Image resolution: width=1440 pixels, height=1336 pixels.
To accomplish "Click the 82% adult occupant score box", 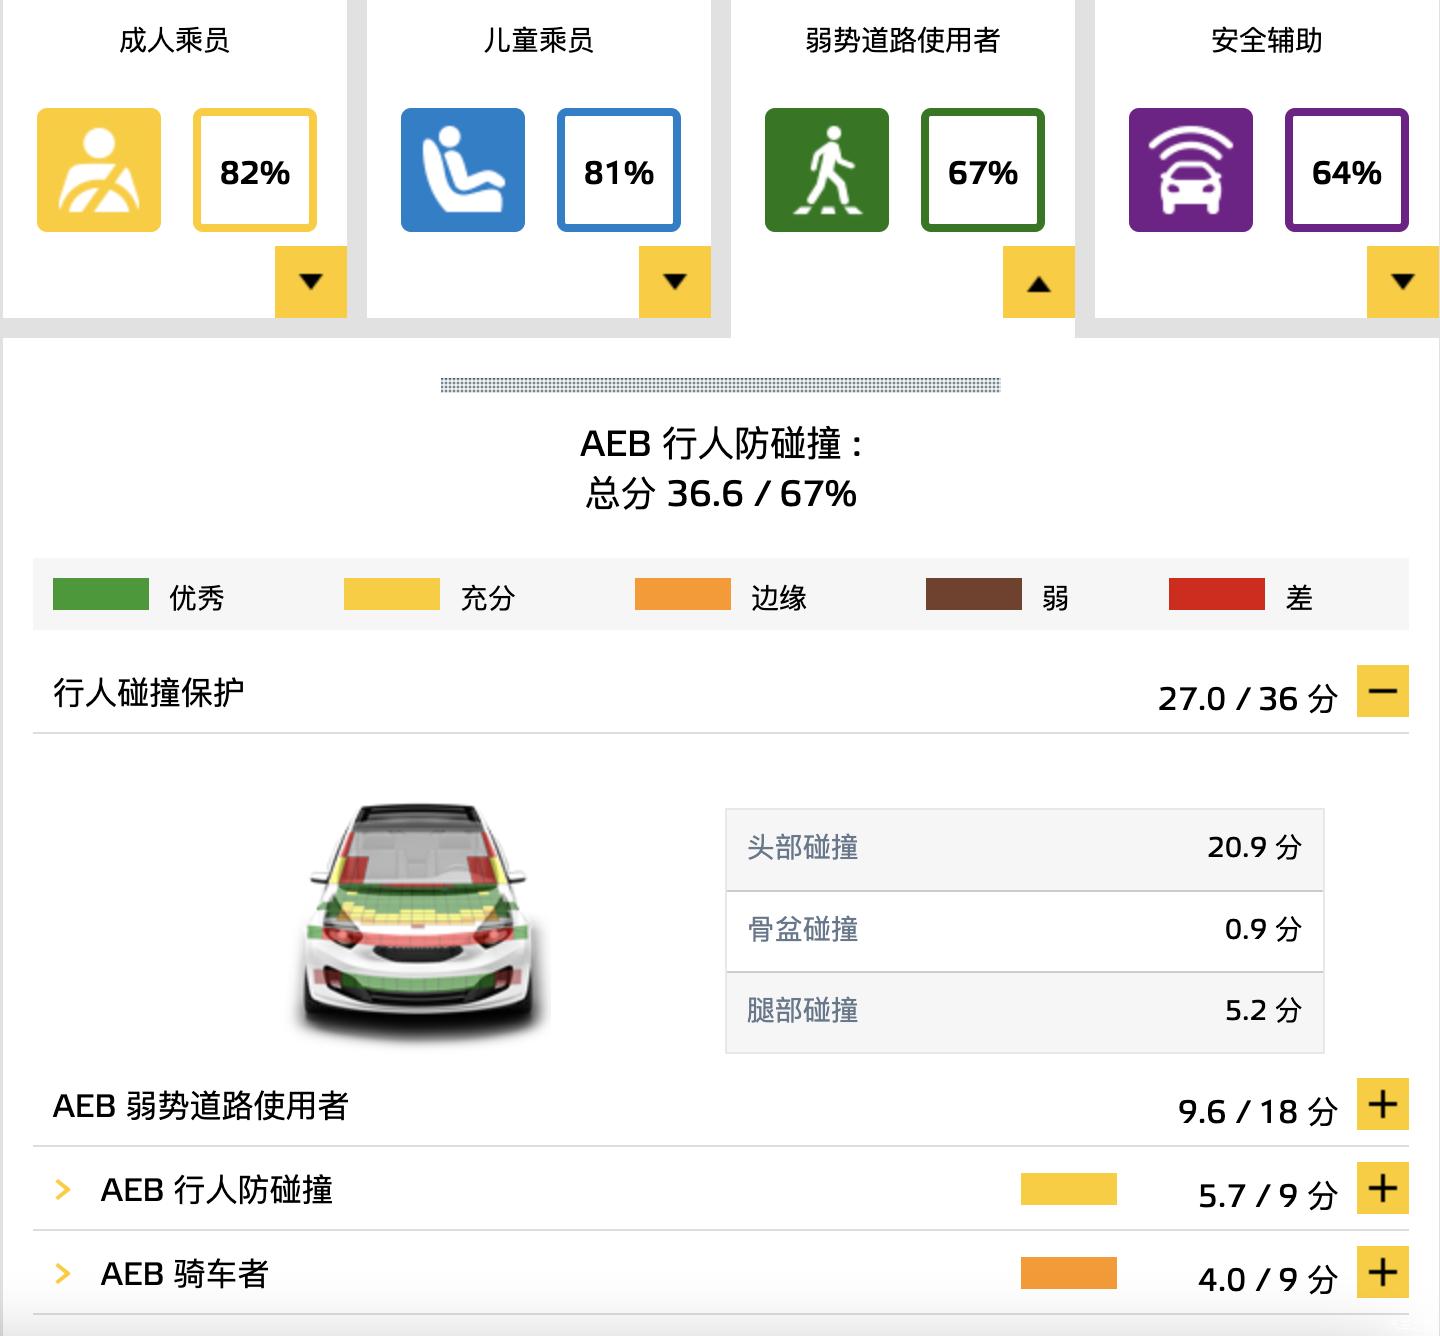I will click(x=255, y=170).
